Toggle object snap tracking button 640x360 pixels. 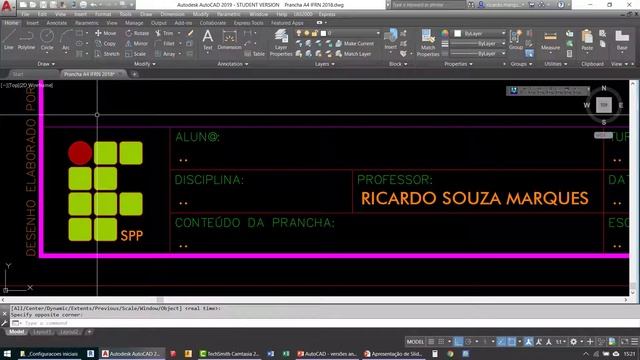[x=501, y=342]
